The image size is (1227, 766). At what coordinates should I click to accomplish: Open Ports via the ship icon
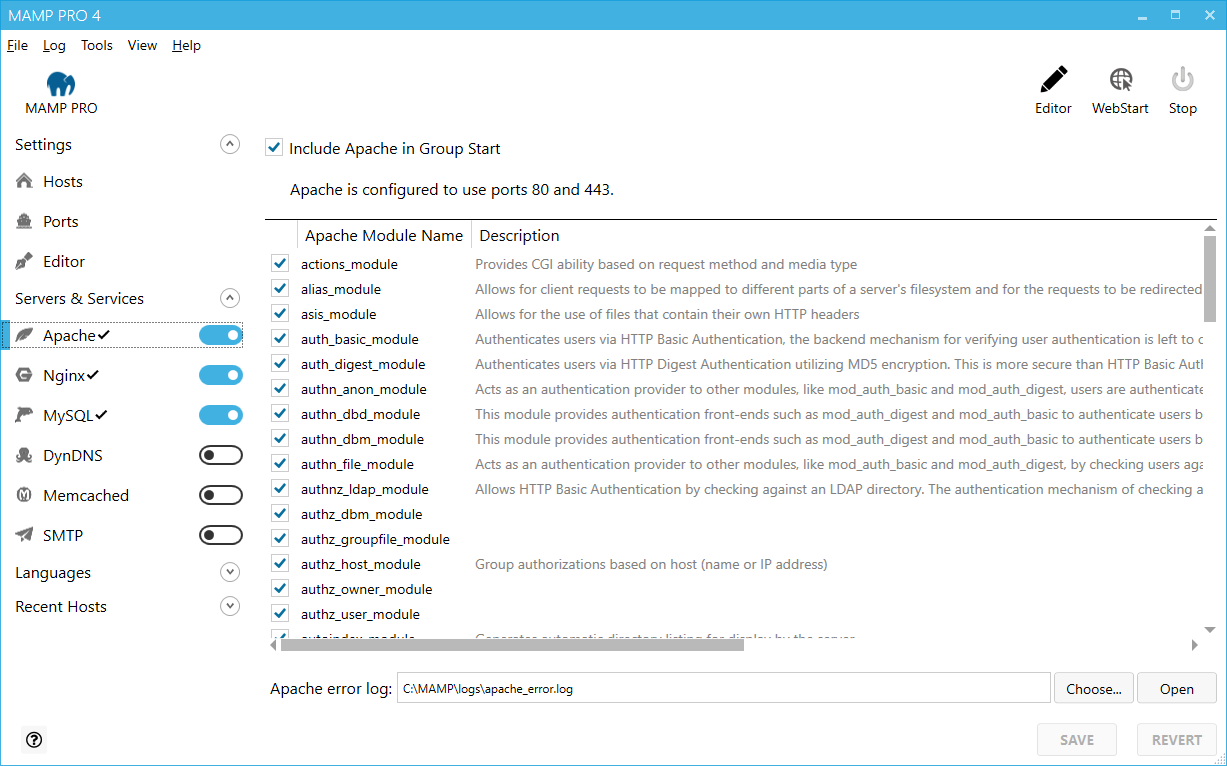25,221
